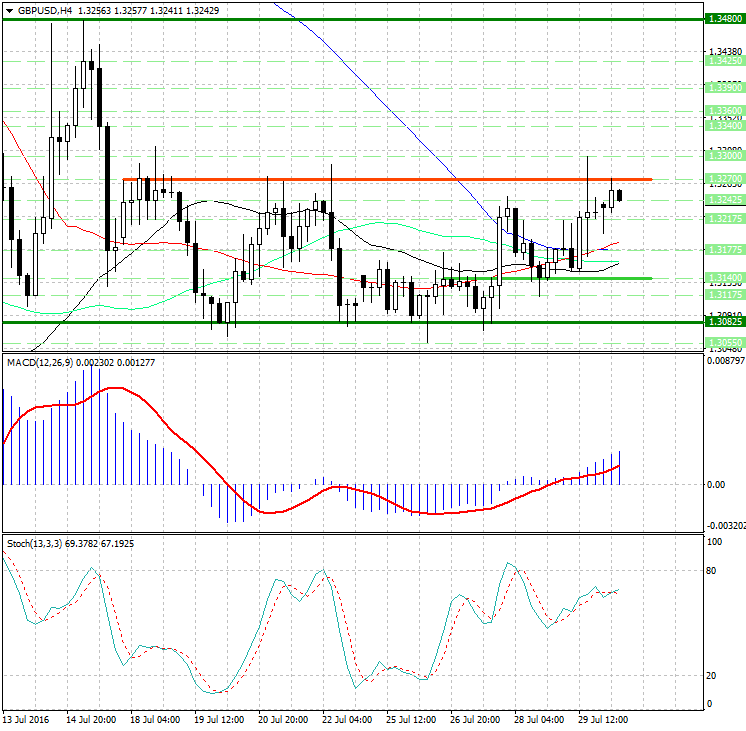Image resolution: width=746 pixels, height=731 pixels.
Task: Select the orange horizontal resistance line
Action: [400, 179]
